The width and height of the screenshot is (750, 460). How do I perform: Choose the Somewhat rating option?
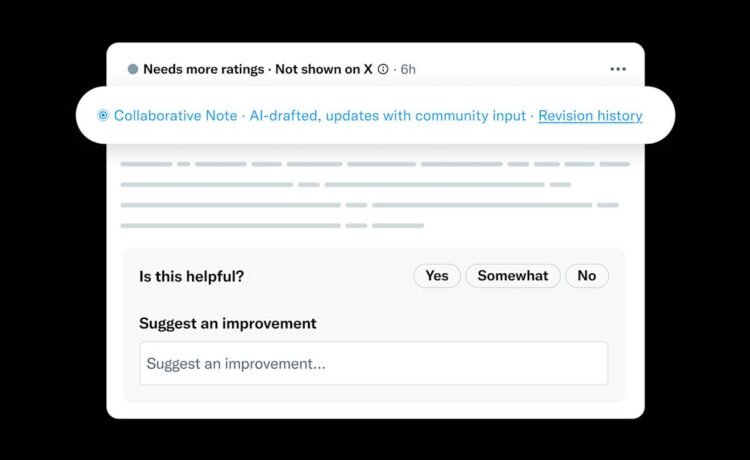tap(512, 276)
